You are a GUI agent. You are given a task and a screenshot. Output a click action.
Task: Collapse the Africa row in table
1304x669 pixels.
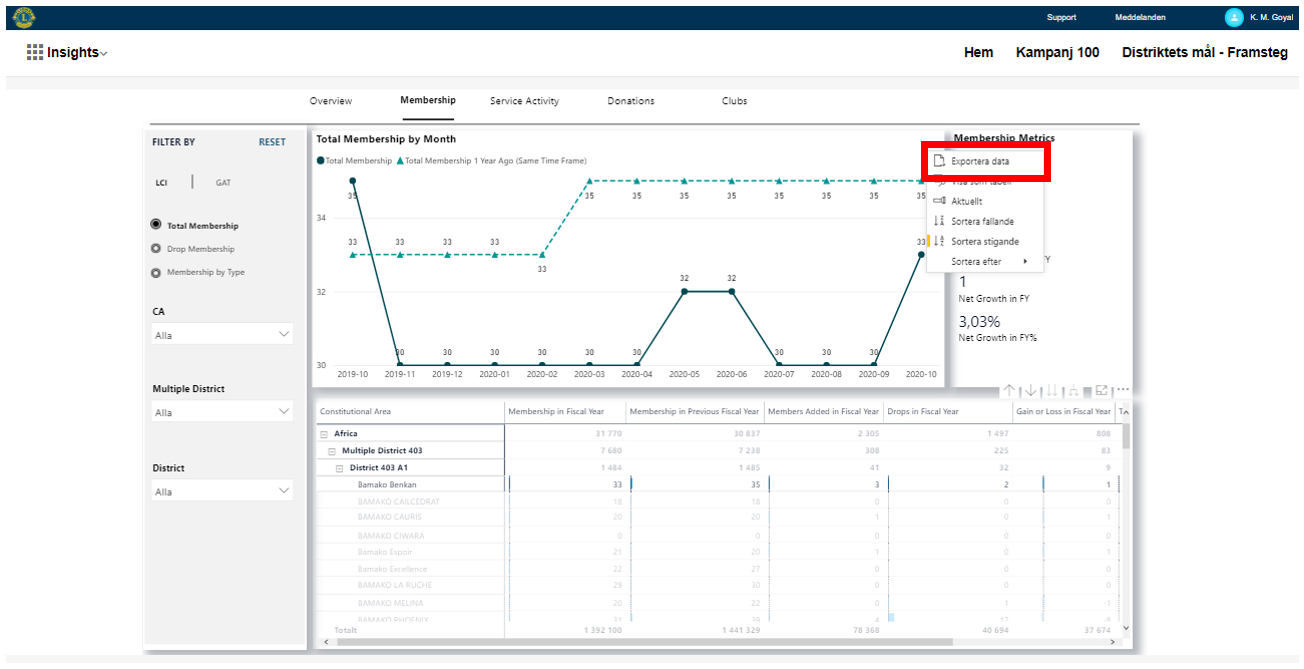(323, 434)
